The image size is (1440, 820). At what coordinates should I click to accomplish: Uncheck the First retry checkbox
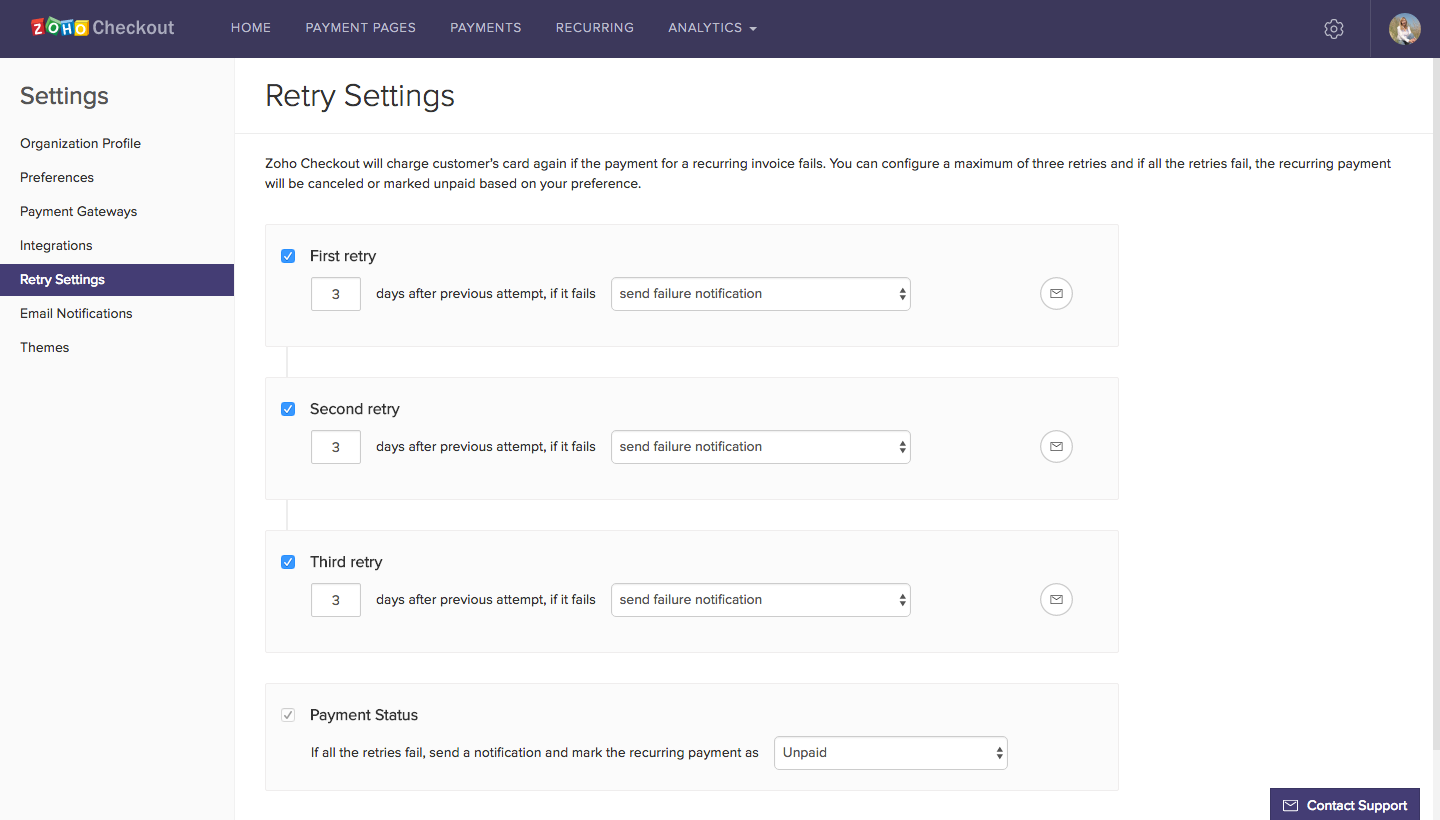coord(288,256)
